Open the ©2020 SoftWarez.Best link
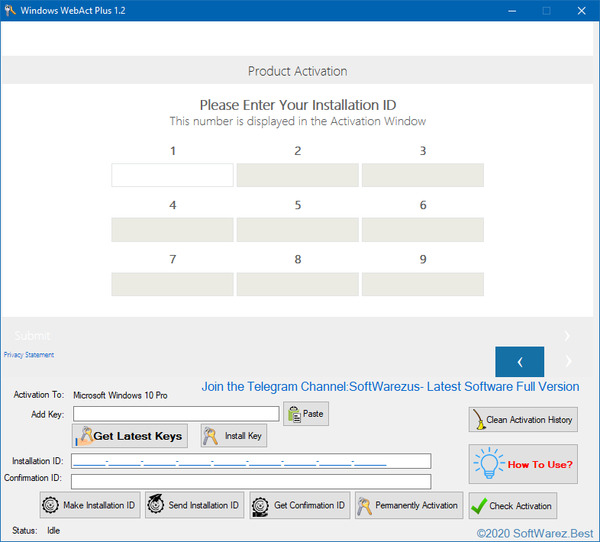Viewport: 600px width, 542px height. click(535, 533)
